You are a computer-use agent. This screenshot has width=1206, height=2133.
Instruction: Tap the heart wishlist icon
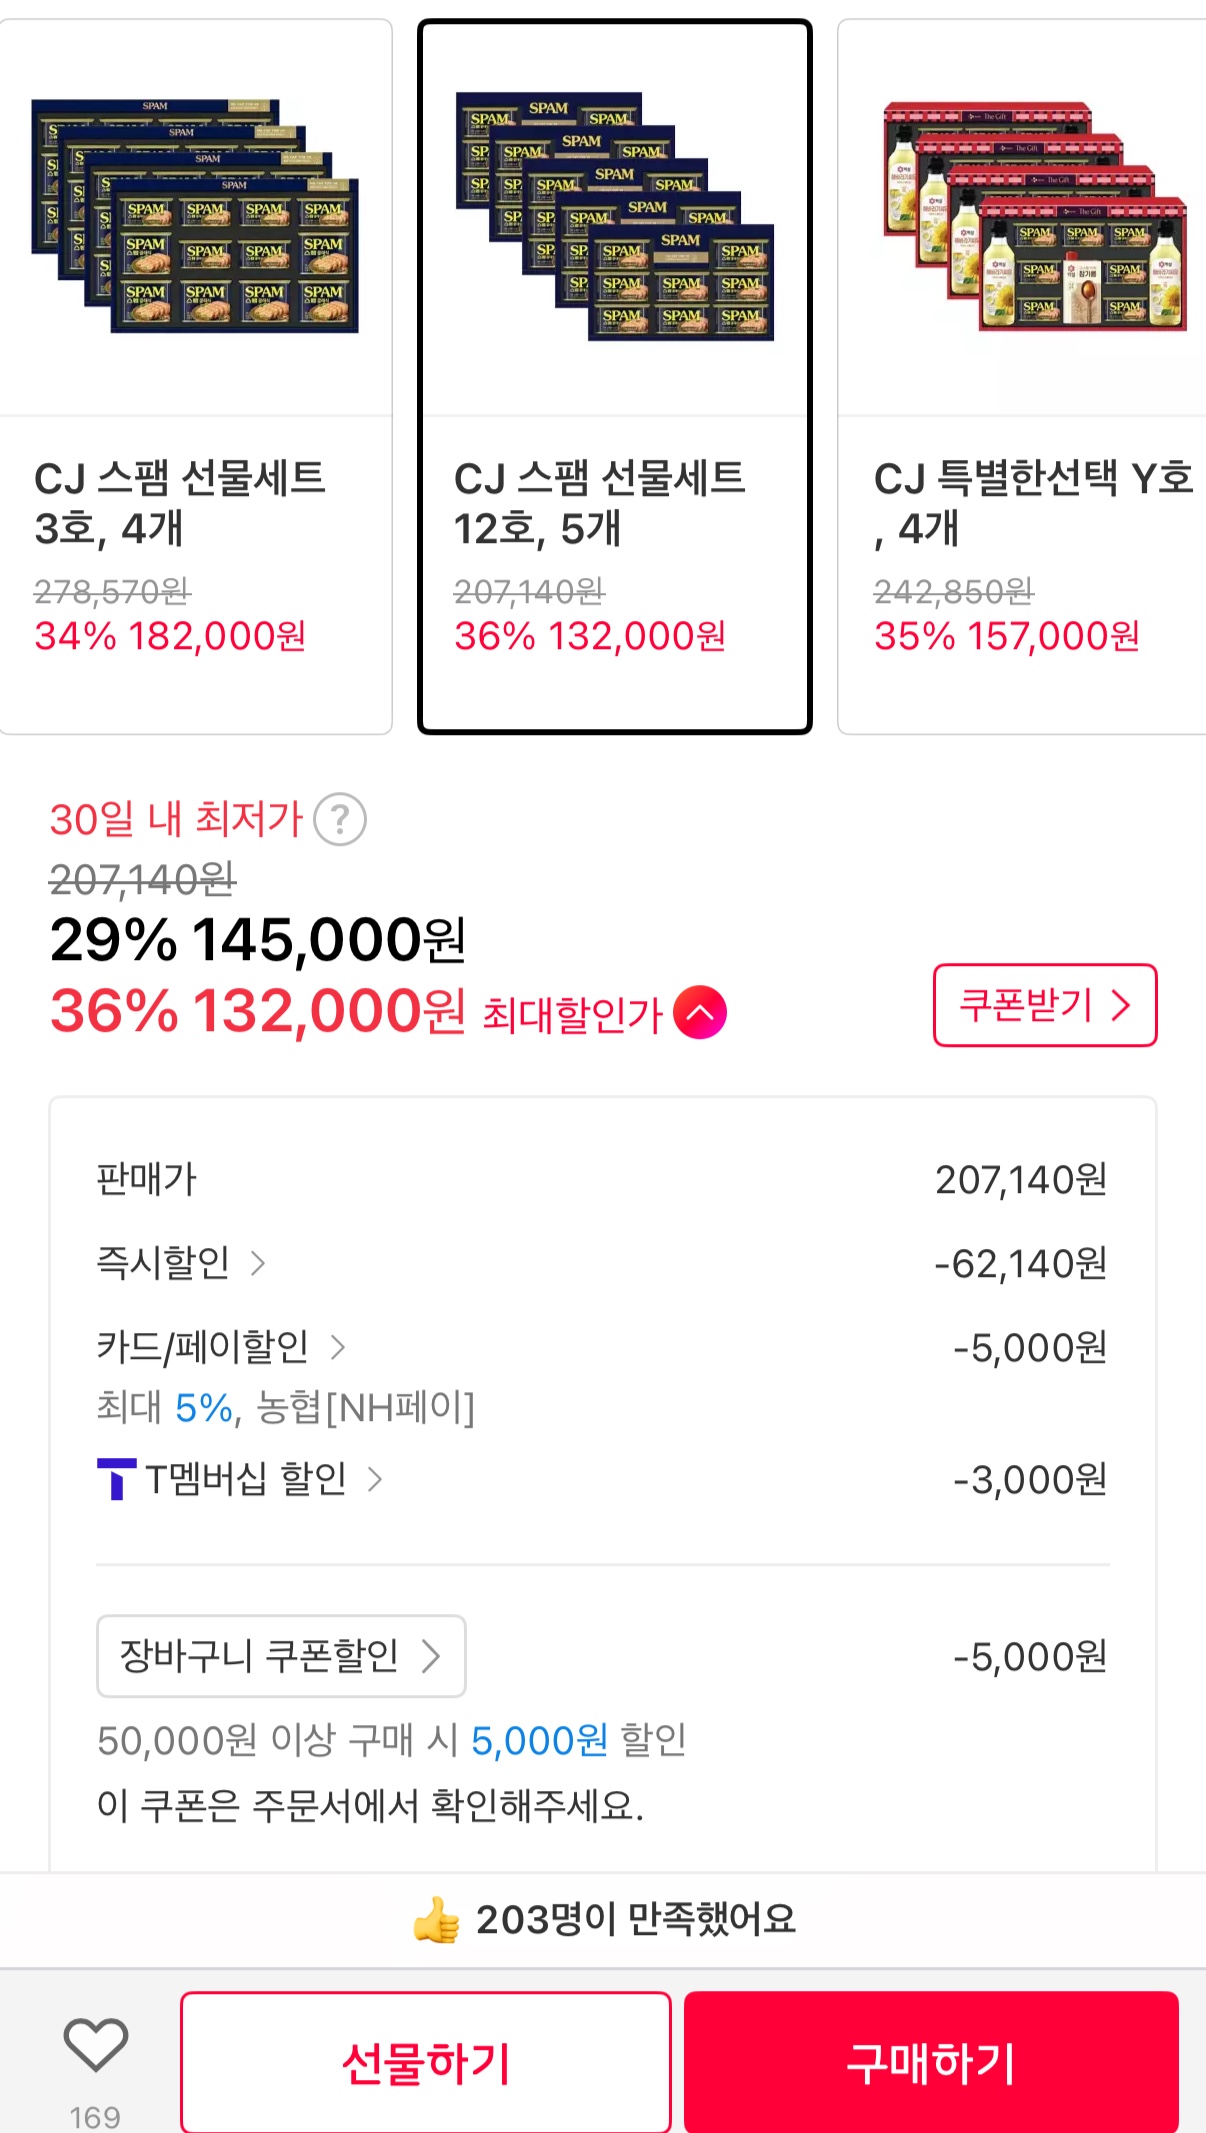click(x=96, y=2044)
